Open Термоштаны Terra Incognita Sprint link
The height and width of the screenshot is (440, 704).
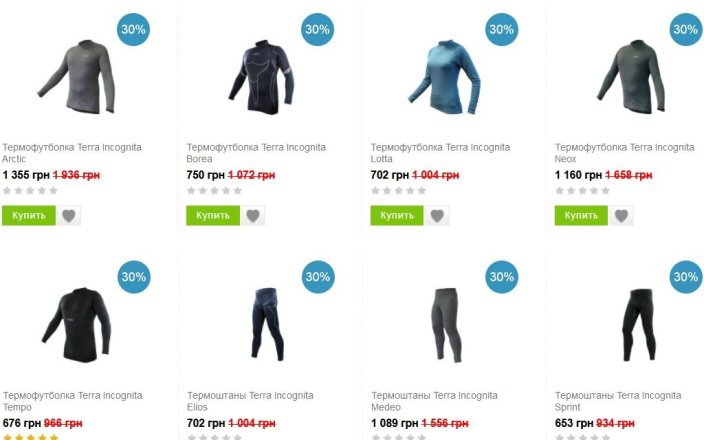pos(618,401)
